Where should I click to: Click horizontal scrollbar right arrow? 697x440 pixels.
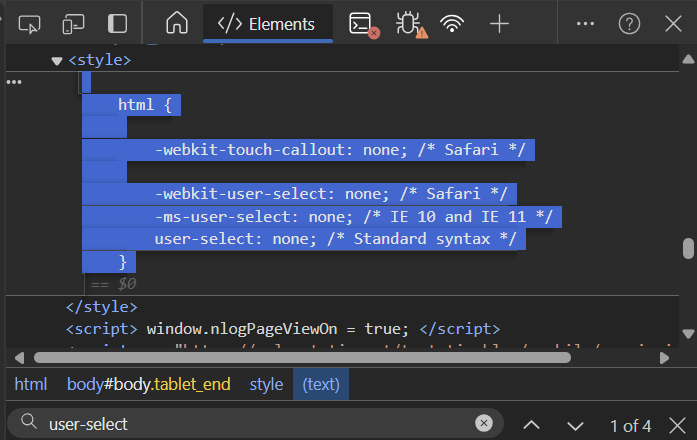[x=664, y=358]
